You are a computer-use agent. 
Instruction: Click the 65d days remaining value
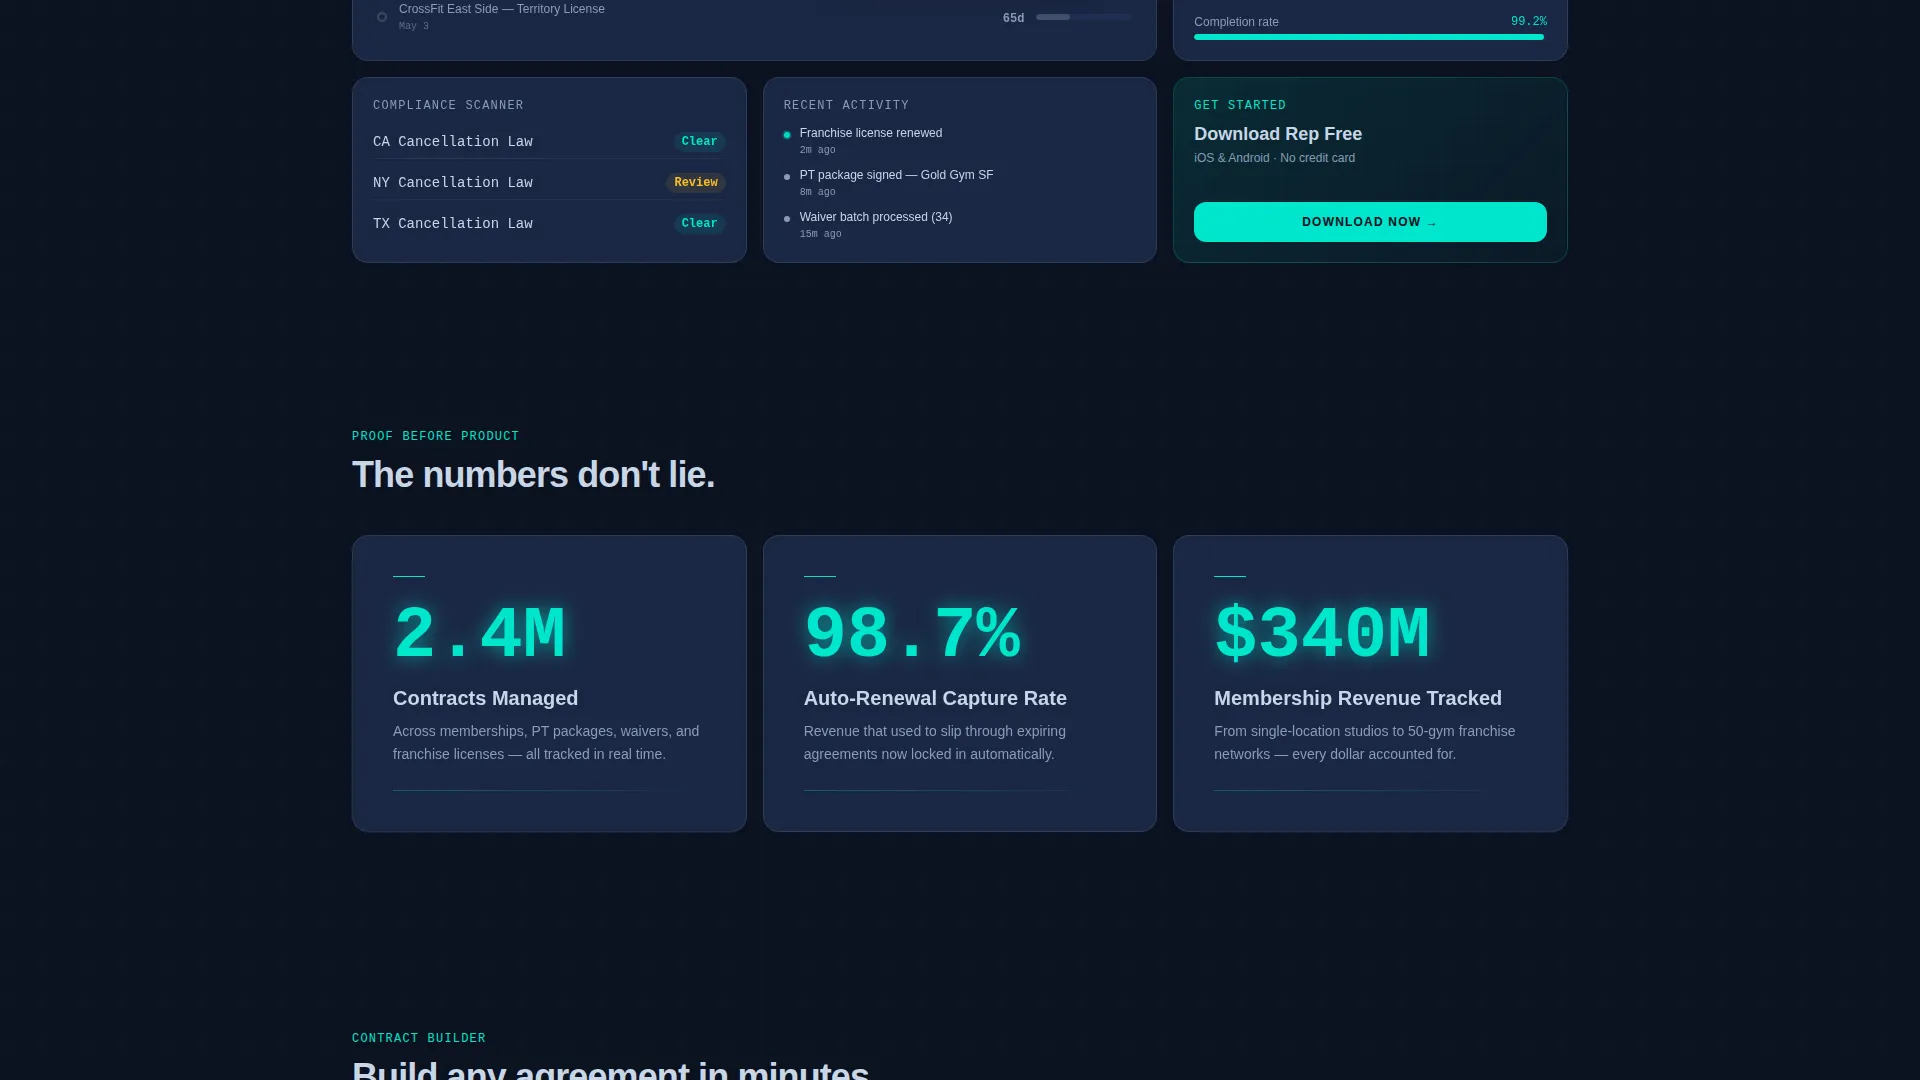tap(1014, 18)
